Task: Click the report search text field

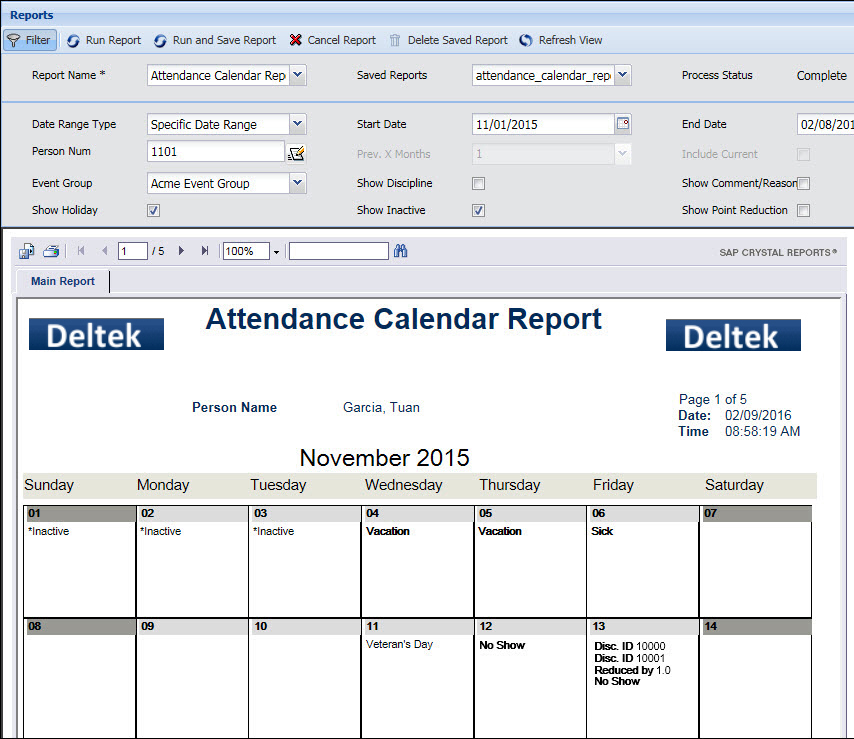Action: point(338,251)
